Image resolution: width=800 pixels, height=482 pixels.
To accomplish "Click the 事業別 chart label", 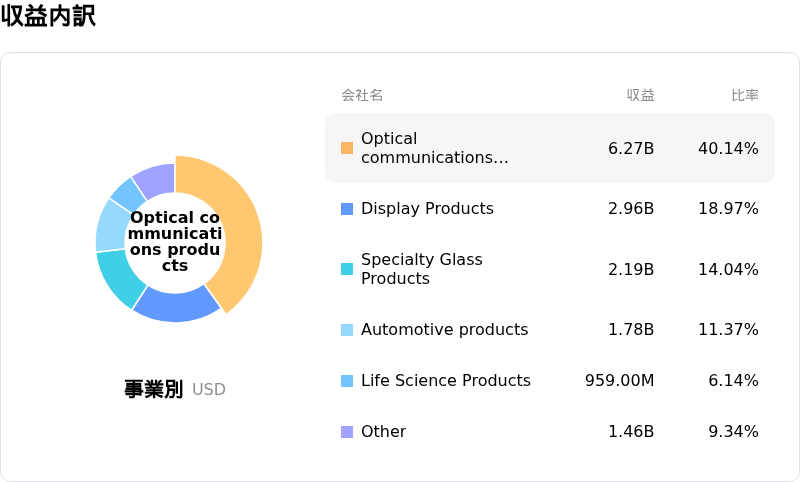I will coord(153,389).
